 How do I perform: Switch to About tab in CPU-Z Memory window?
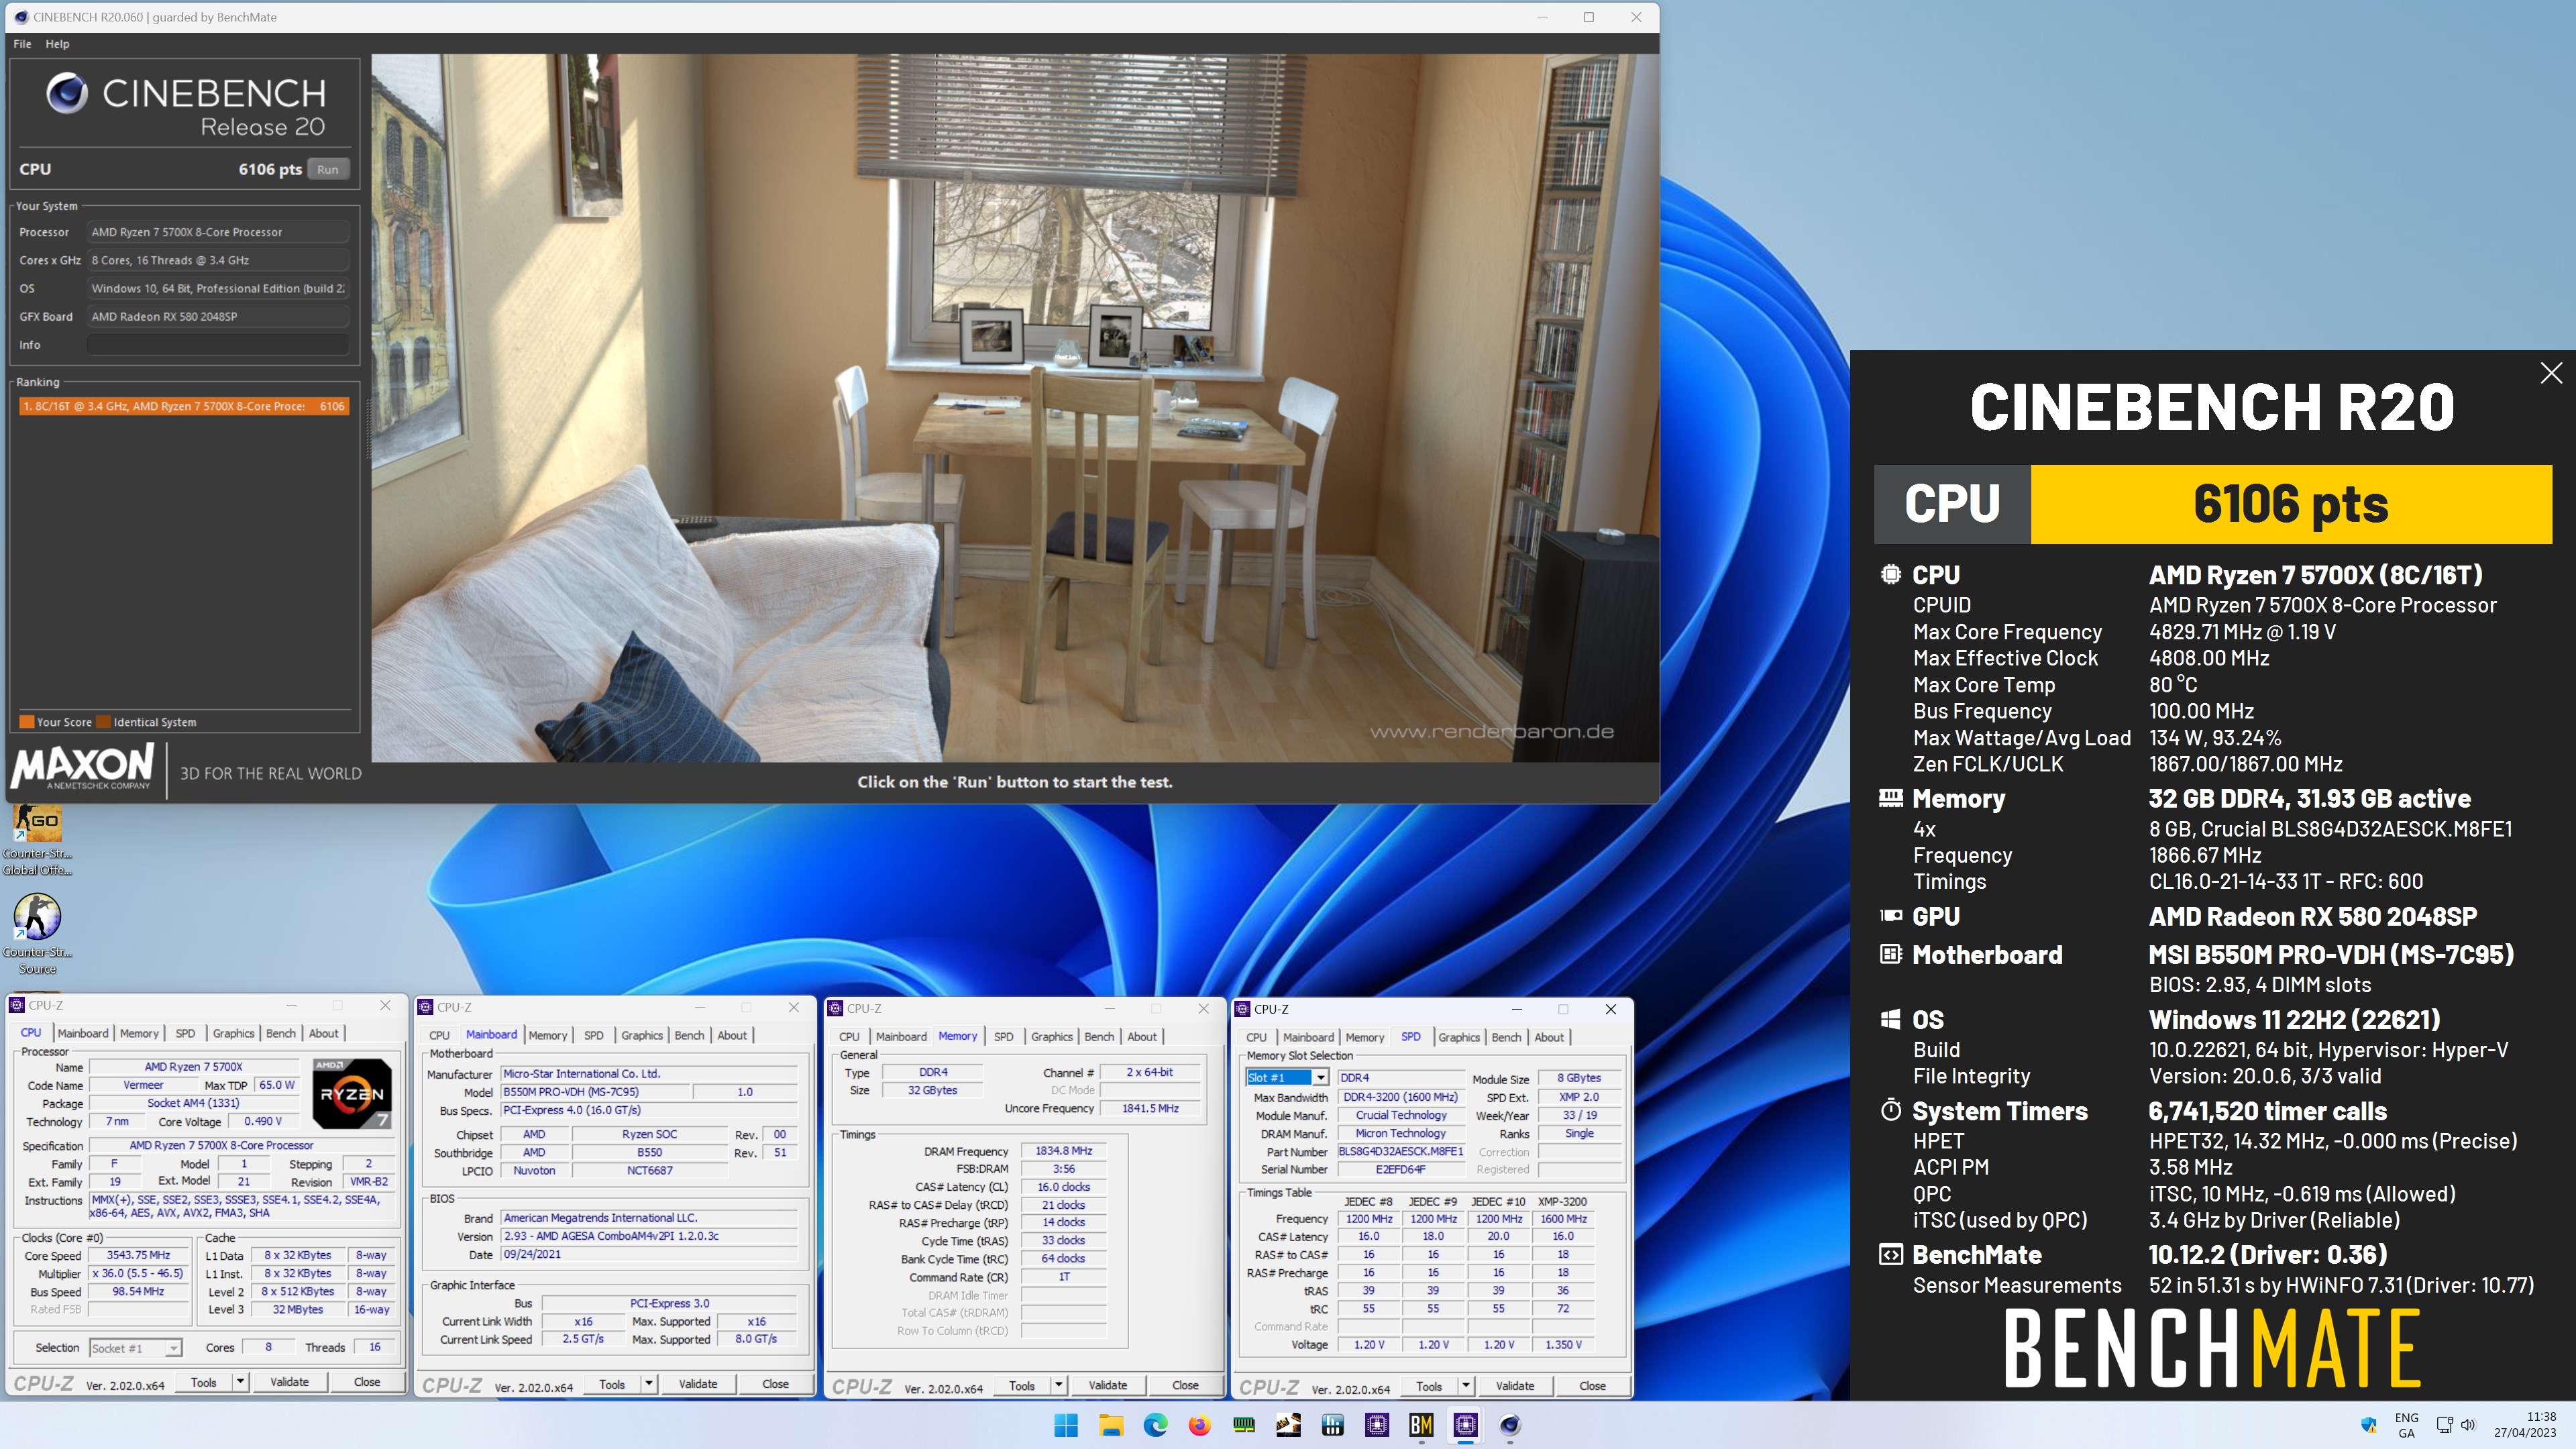point(1141,1036)
